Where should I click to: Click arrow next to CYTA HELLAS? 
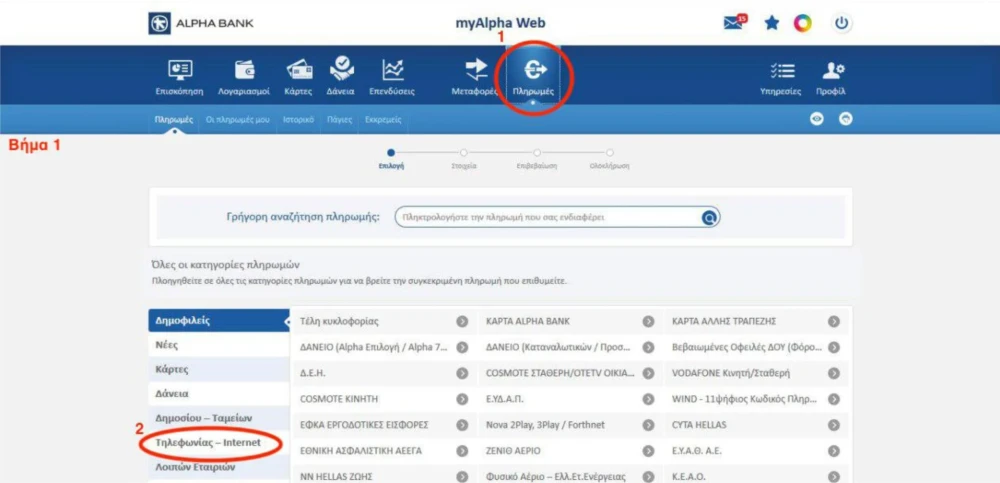coord(834,424)
